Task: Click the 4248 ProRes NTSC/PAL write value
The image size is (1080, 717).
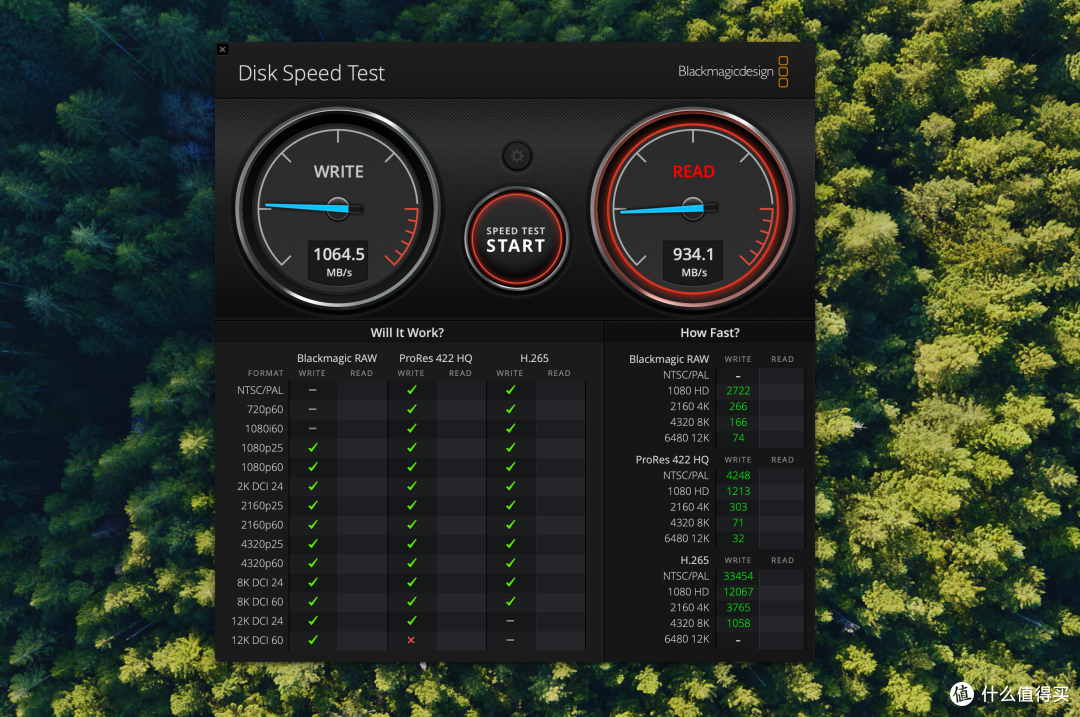Action: [x=738, y=475]
